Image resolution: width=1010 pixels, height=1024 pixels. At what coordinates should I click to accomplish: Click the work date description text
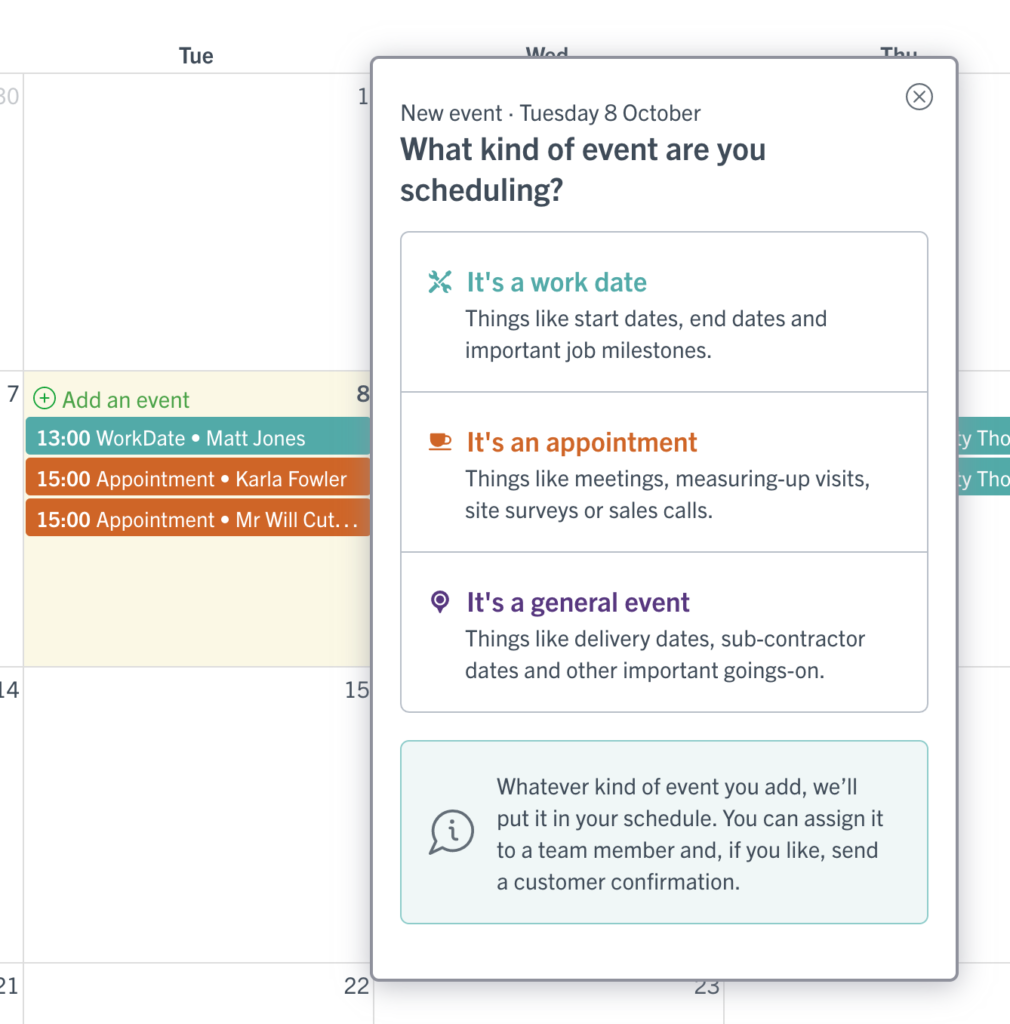[x=646, y=334]
